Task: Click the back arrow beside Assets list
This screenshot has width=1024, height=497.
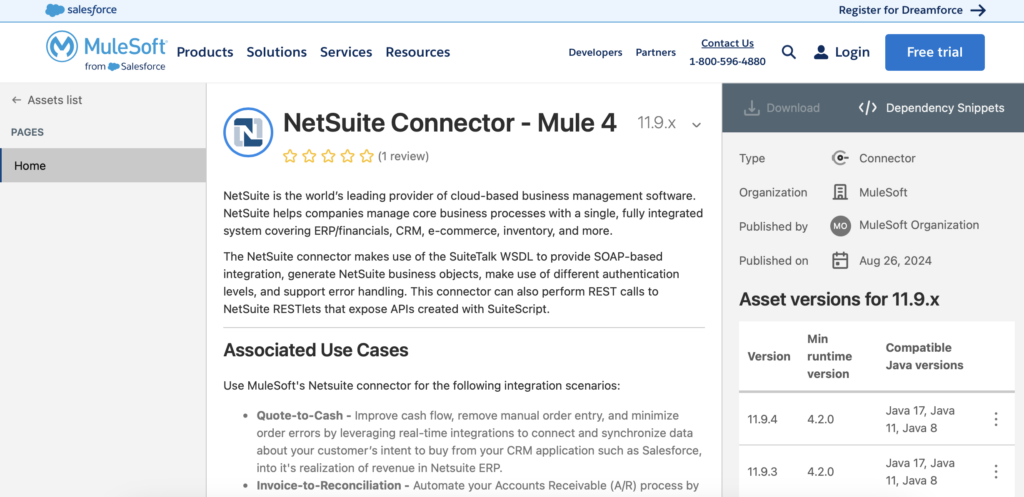Action: click(x=16, y=100)
